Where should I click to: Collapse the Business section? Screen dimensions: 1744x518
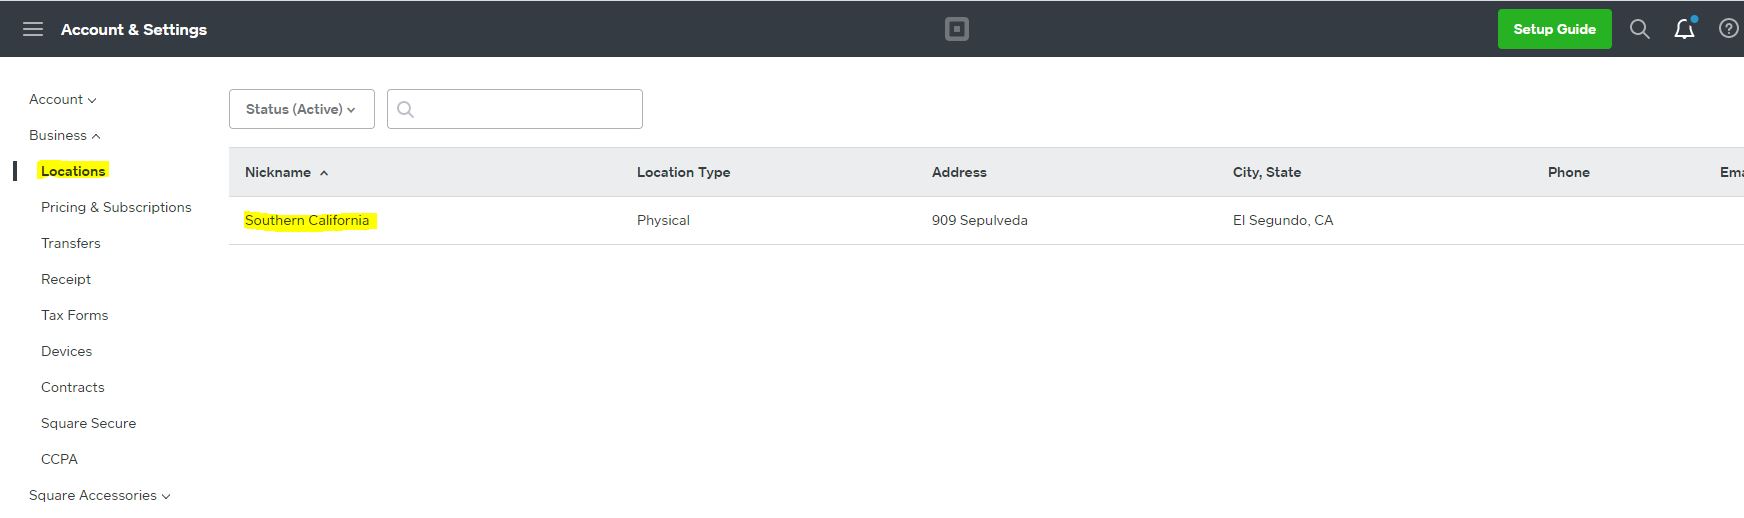click(64, 135)
